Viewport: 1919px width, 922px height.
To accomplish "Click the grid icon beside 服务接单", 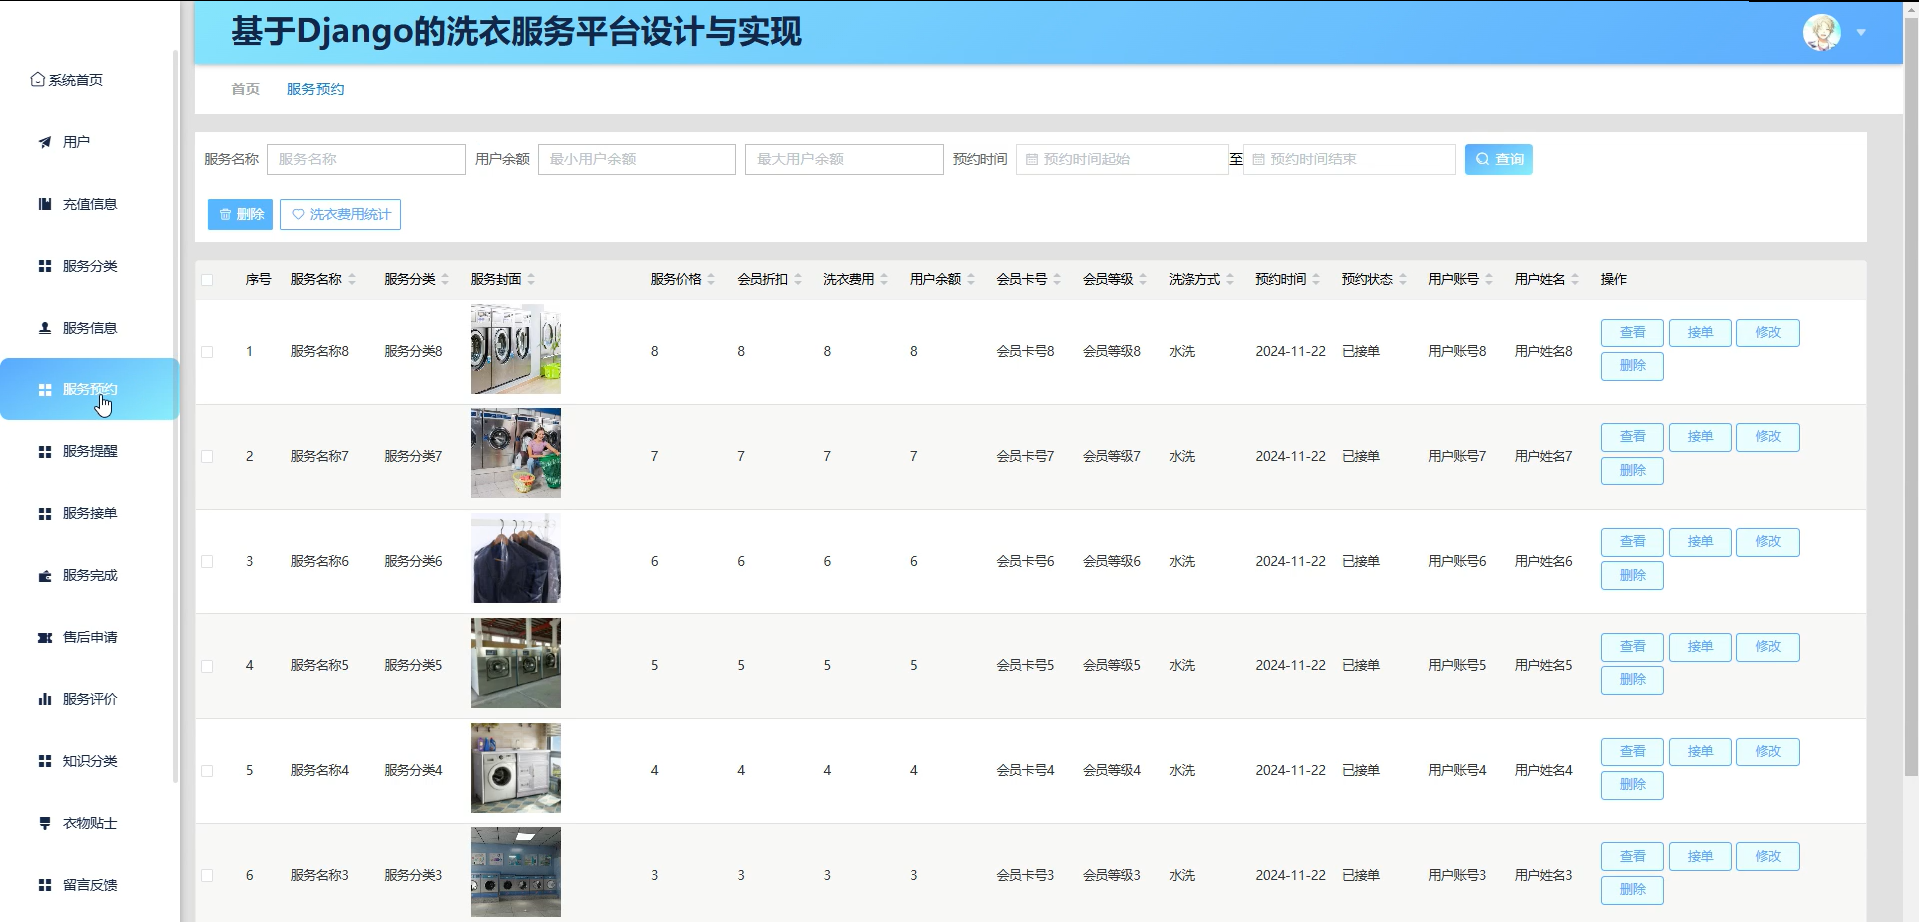I will tap(45, 514).
